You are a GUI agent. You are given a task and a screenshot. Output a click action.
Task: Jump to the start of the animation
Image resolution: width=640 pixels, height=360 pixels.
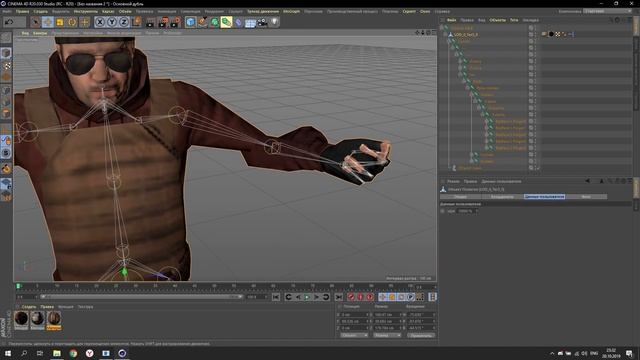[276, 297]
